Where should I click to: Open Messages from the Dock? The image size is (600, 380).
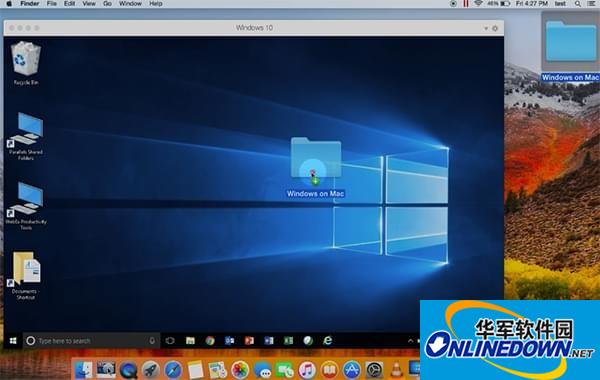tap(262, 370)
